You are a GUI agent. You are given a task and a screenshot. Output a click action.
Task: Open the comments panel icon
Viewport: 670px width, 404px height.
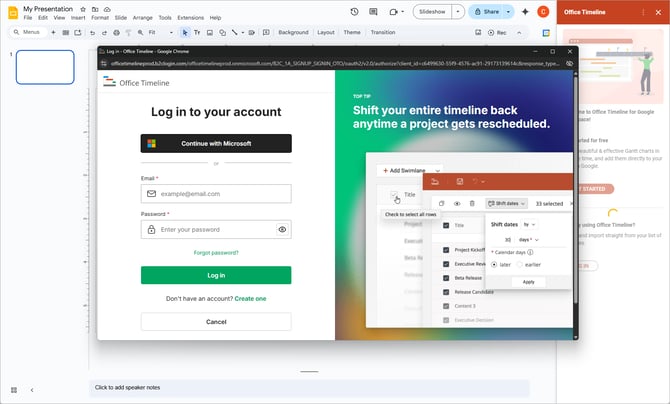[x=373, y=12]
